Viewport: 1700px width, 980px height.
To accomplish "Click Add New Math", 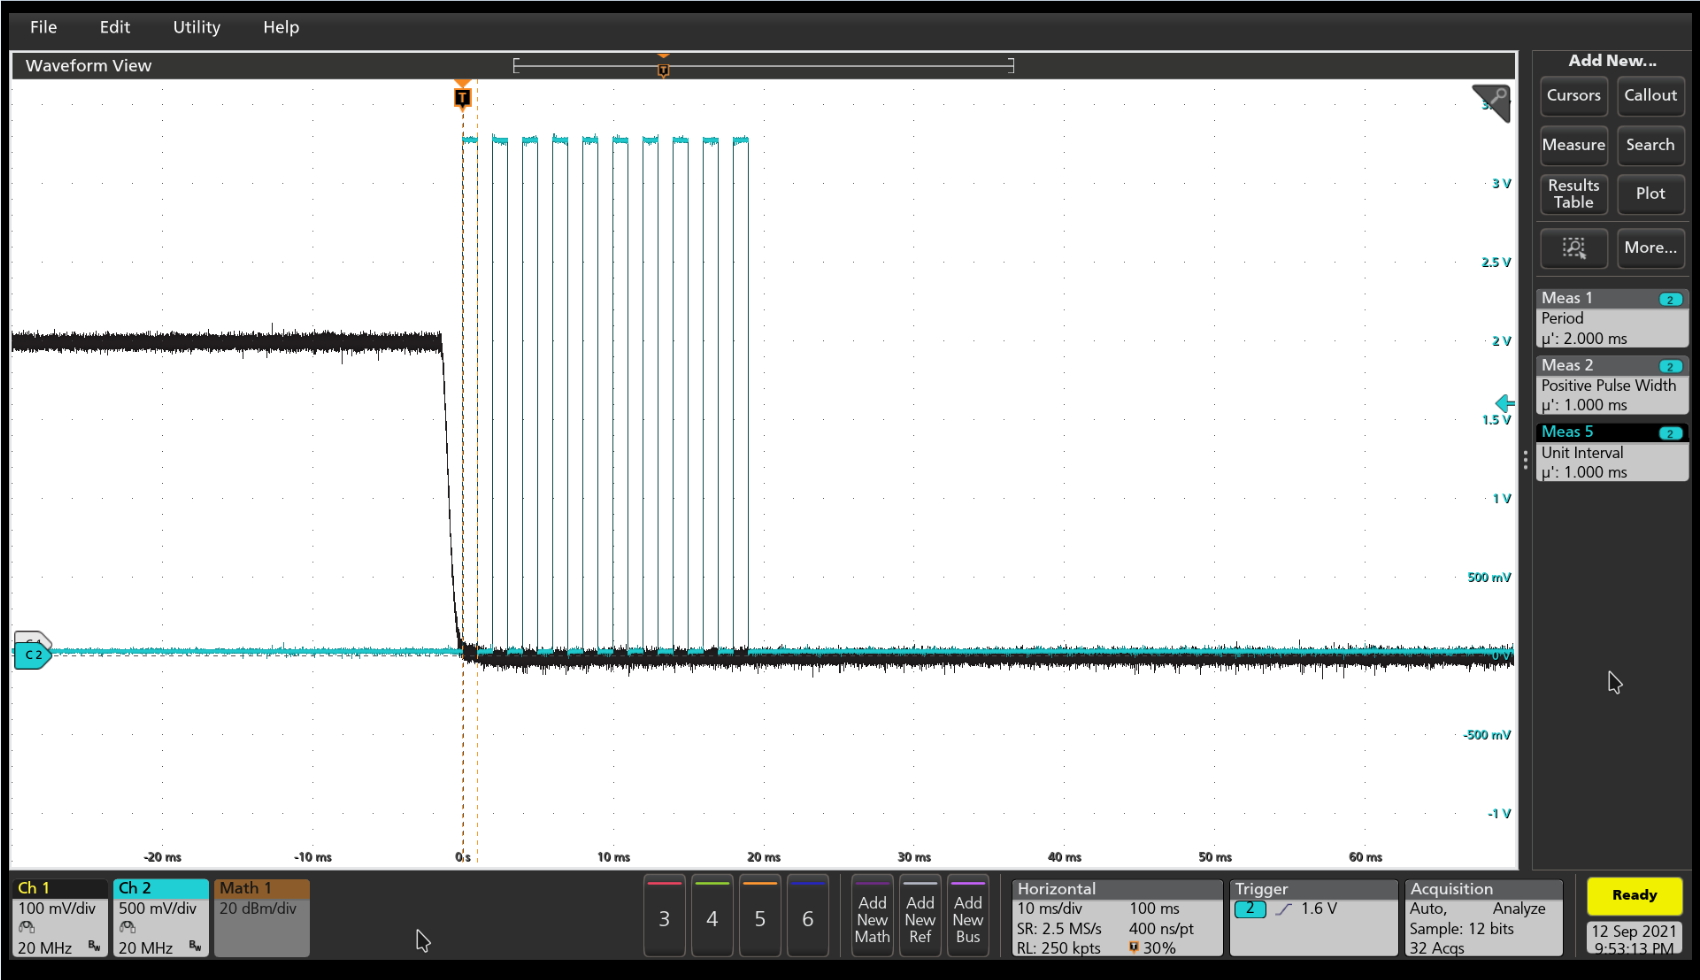I will tap(872, 916).
